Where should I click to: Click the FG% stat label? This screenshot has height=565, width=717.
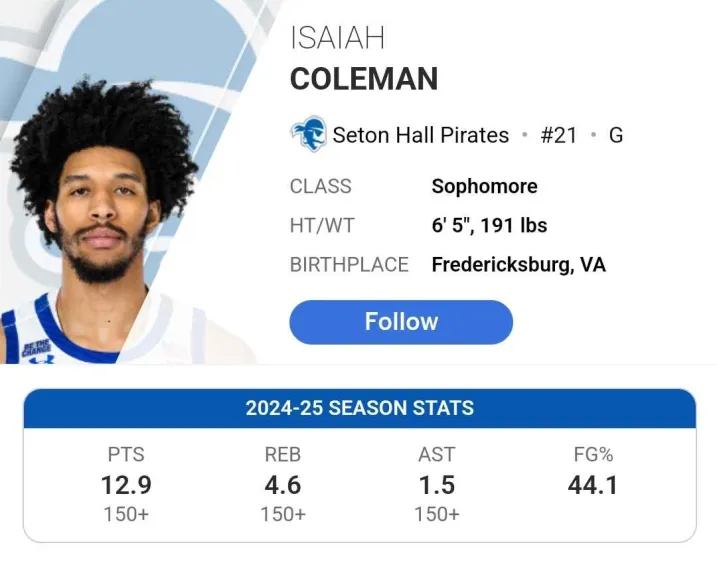(x=593, y=455)
